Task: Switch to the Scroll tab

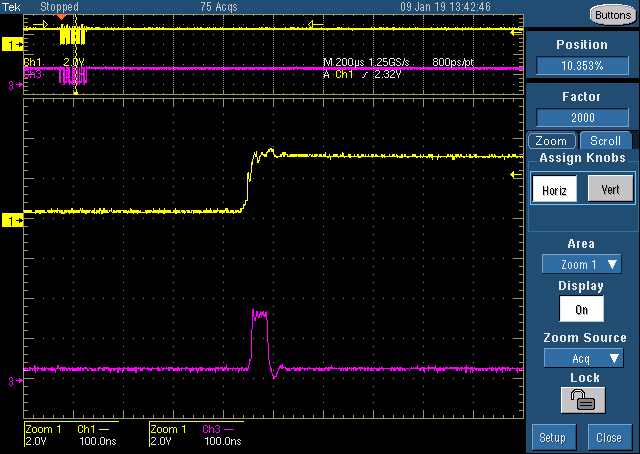Action: tap(605, 141)
